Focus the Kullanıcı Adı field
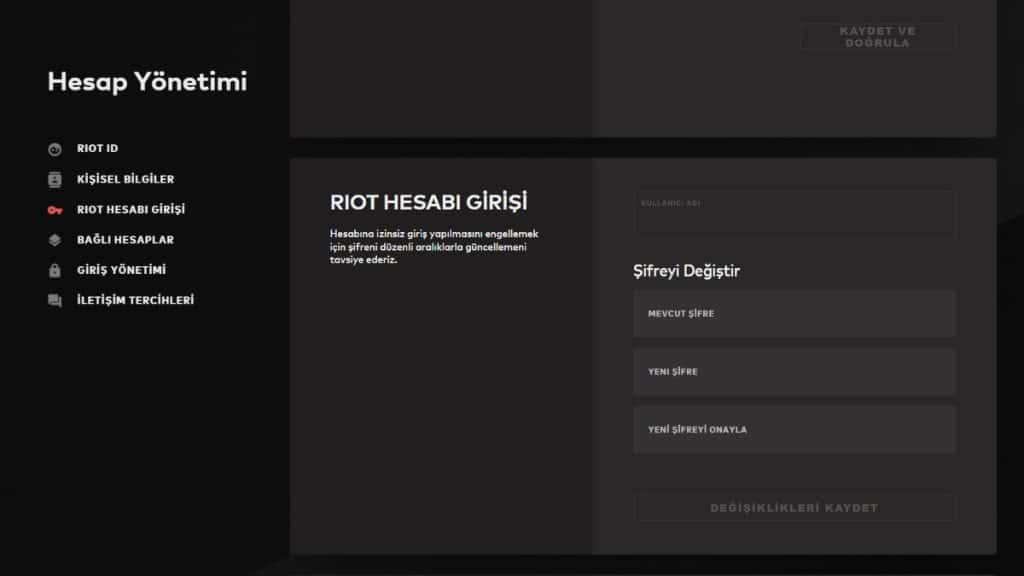The width and height of the screenshot is (1024, 576). pos(794,213)
